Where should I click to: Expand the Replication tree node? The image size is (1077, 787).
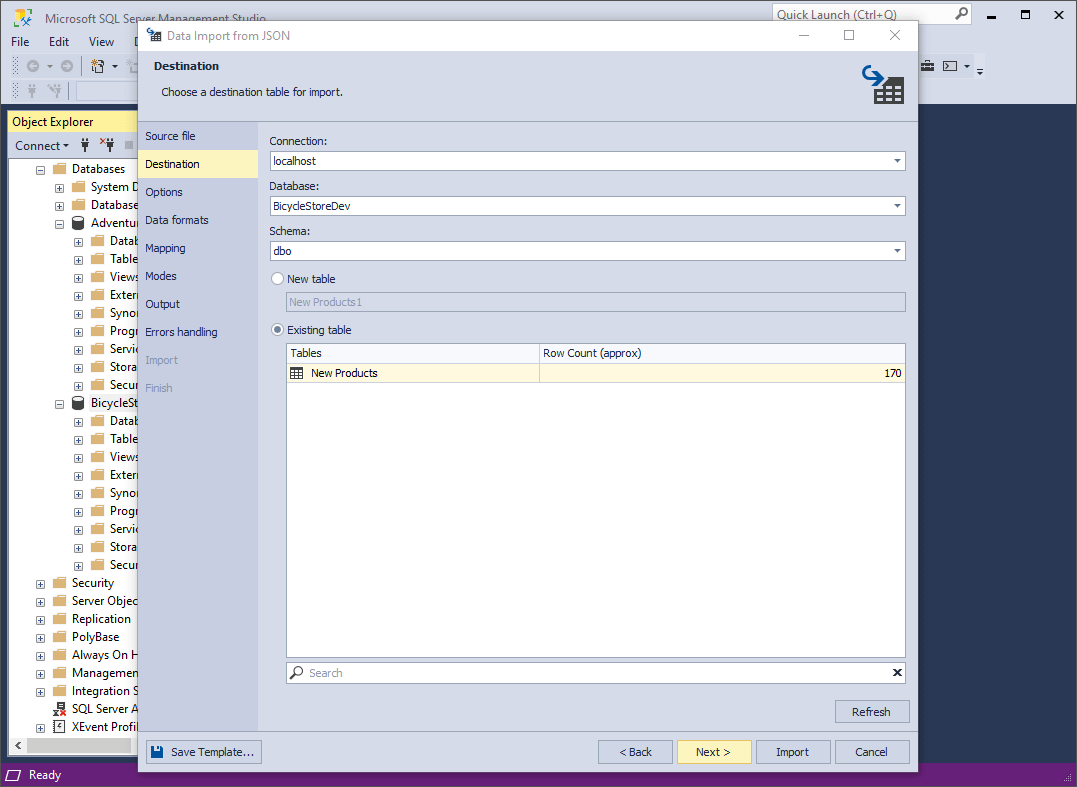point(39,618)
